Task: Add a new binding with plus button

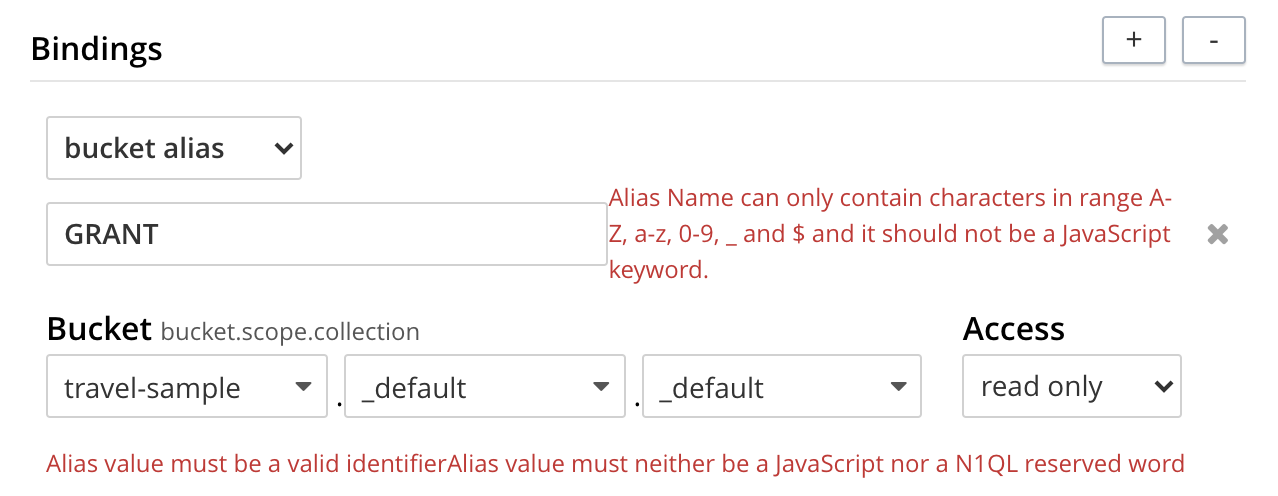Action: pos(1133,40)
